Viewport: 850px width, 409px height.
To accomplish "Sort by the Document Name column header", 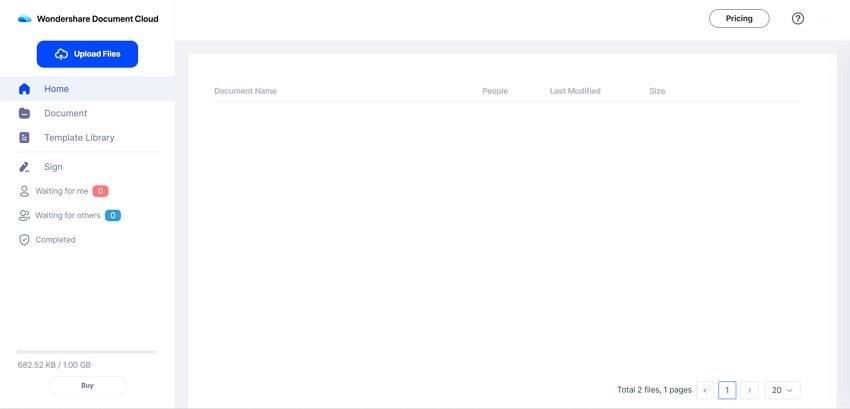I will (x=245, y=91).
